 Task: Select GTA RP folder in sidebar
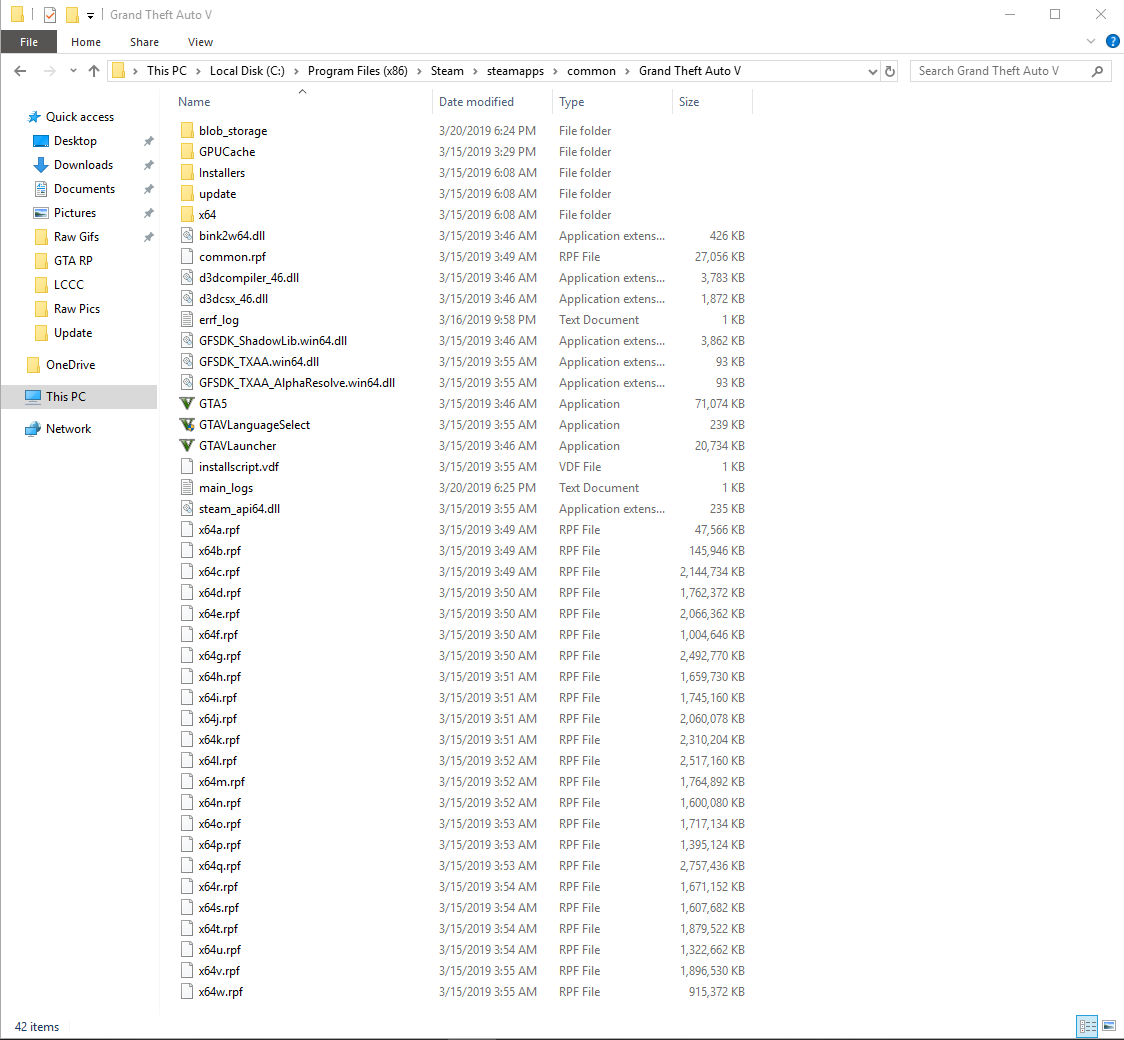point(72,261)
